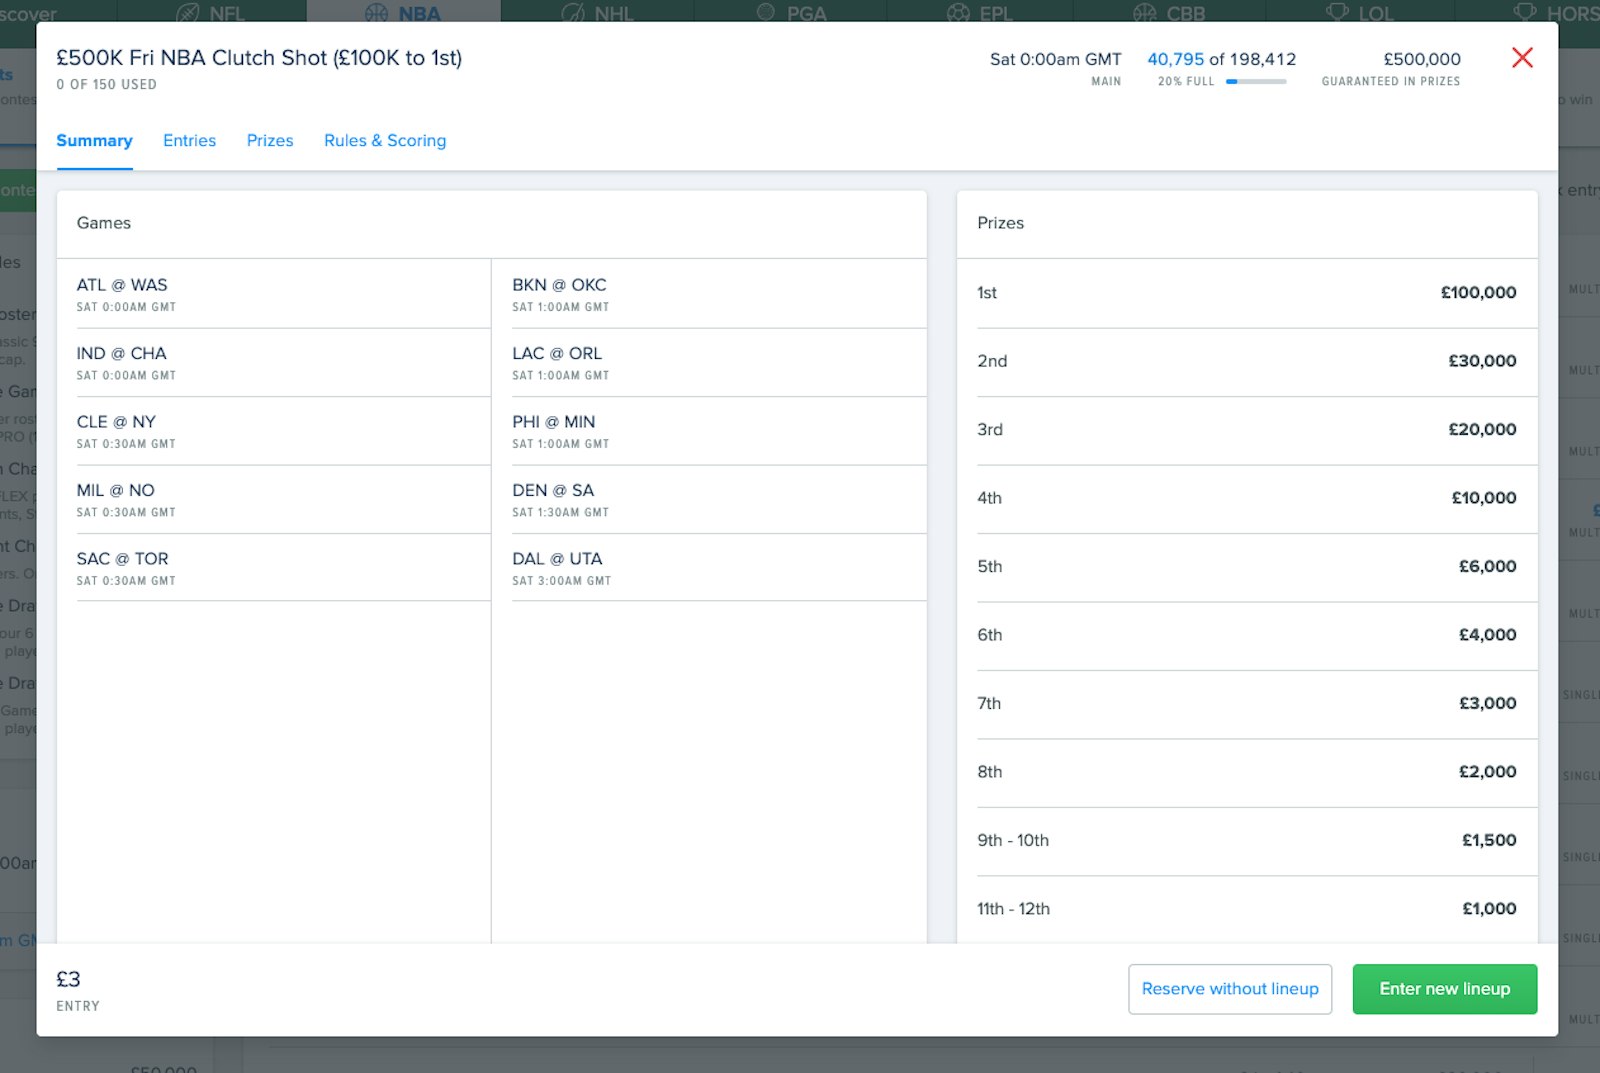Open the Prizes tab

[x=270, y=141]
